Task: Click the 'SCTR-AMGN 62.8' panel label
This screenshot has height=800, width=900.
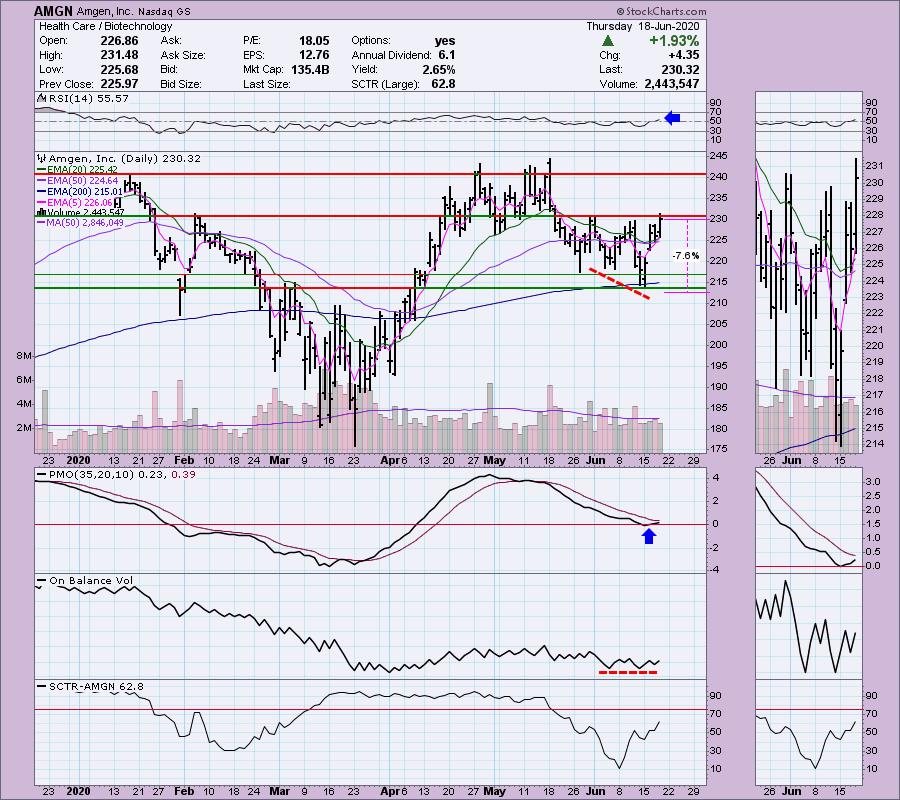Action: click(96, 686)
